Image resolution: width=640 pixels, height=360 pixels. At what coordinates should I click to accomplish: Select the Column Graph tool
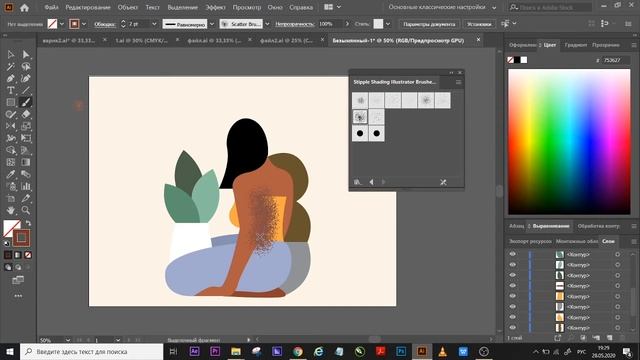[26, 186]
